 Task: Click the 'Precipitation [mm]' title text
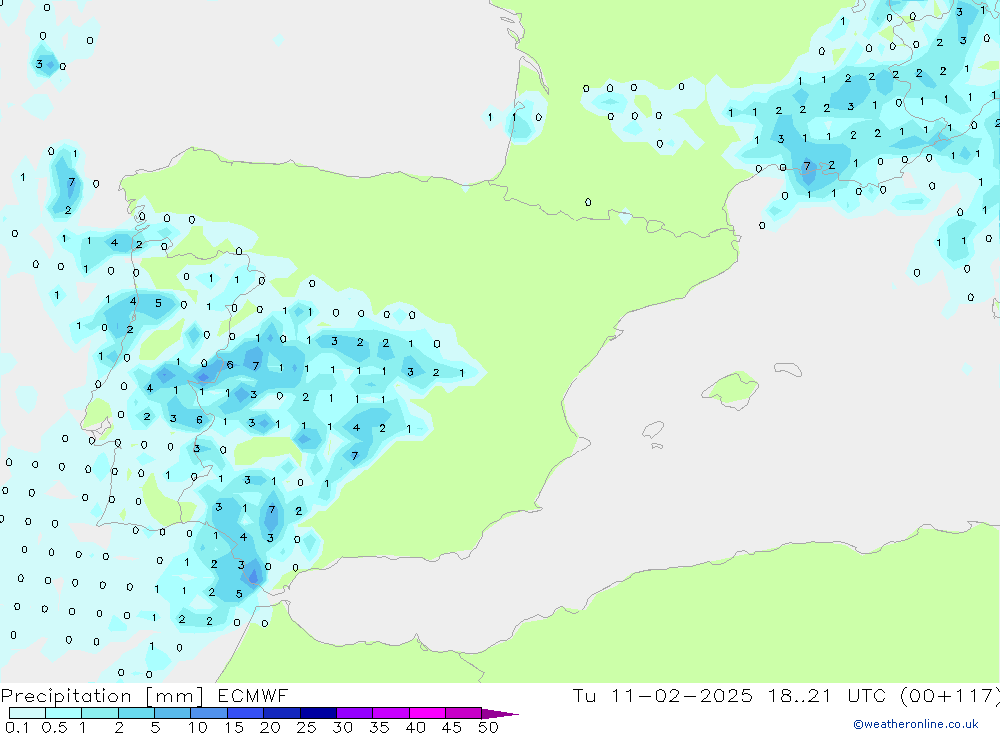(102, 696)
